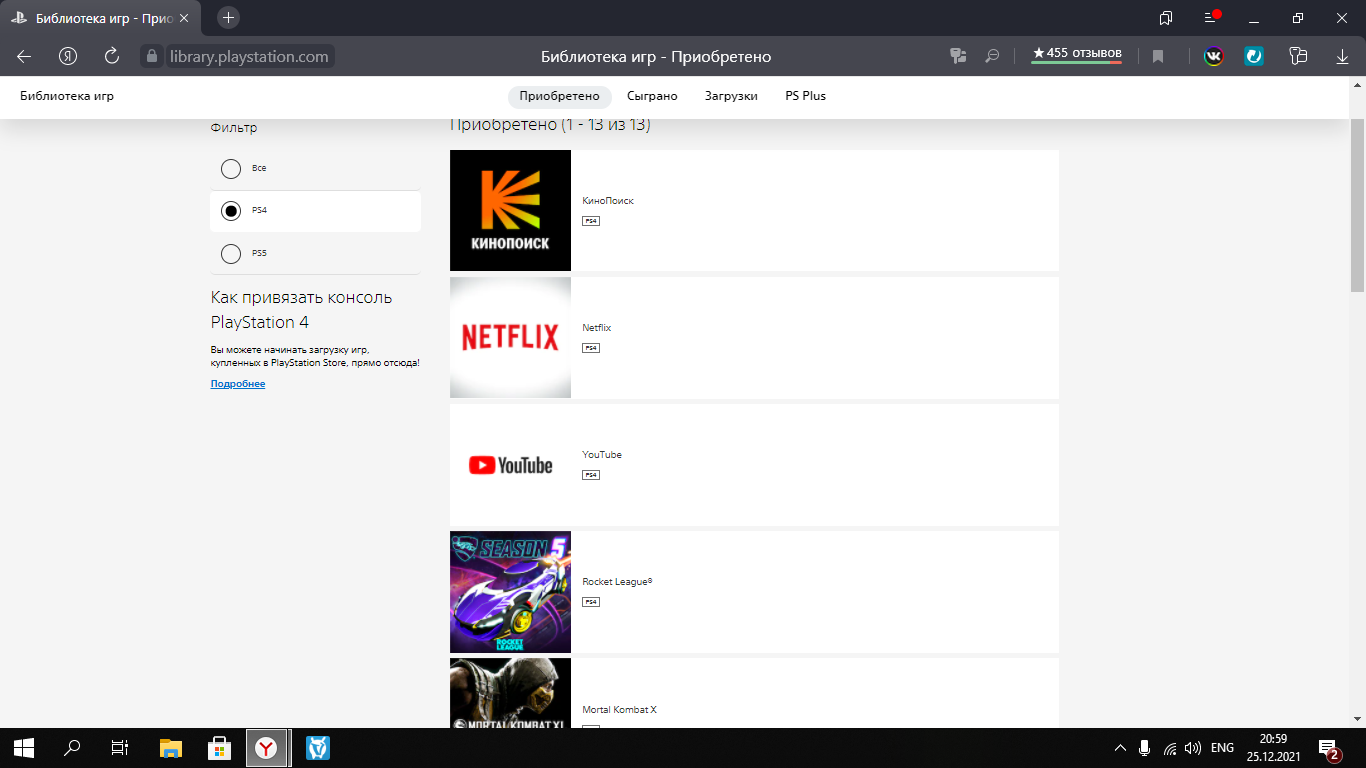Viewport: 1366px width, 768px height.
Task: Open the КиноПоиск title text
Action: [x=608, y=201]
